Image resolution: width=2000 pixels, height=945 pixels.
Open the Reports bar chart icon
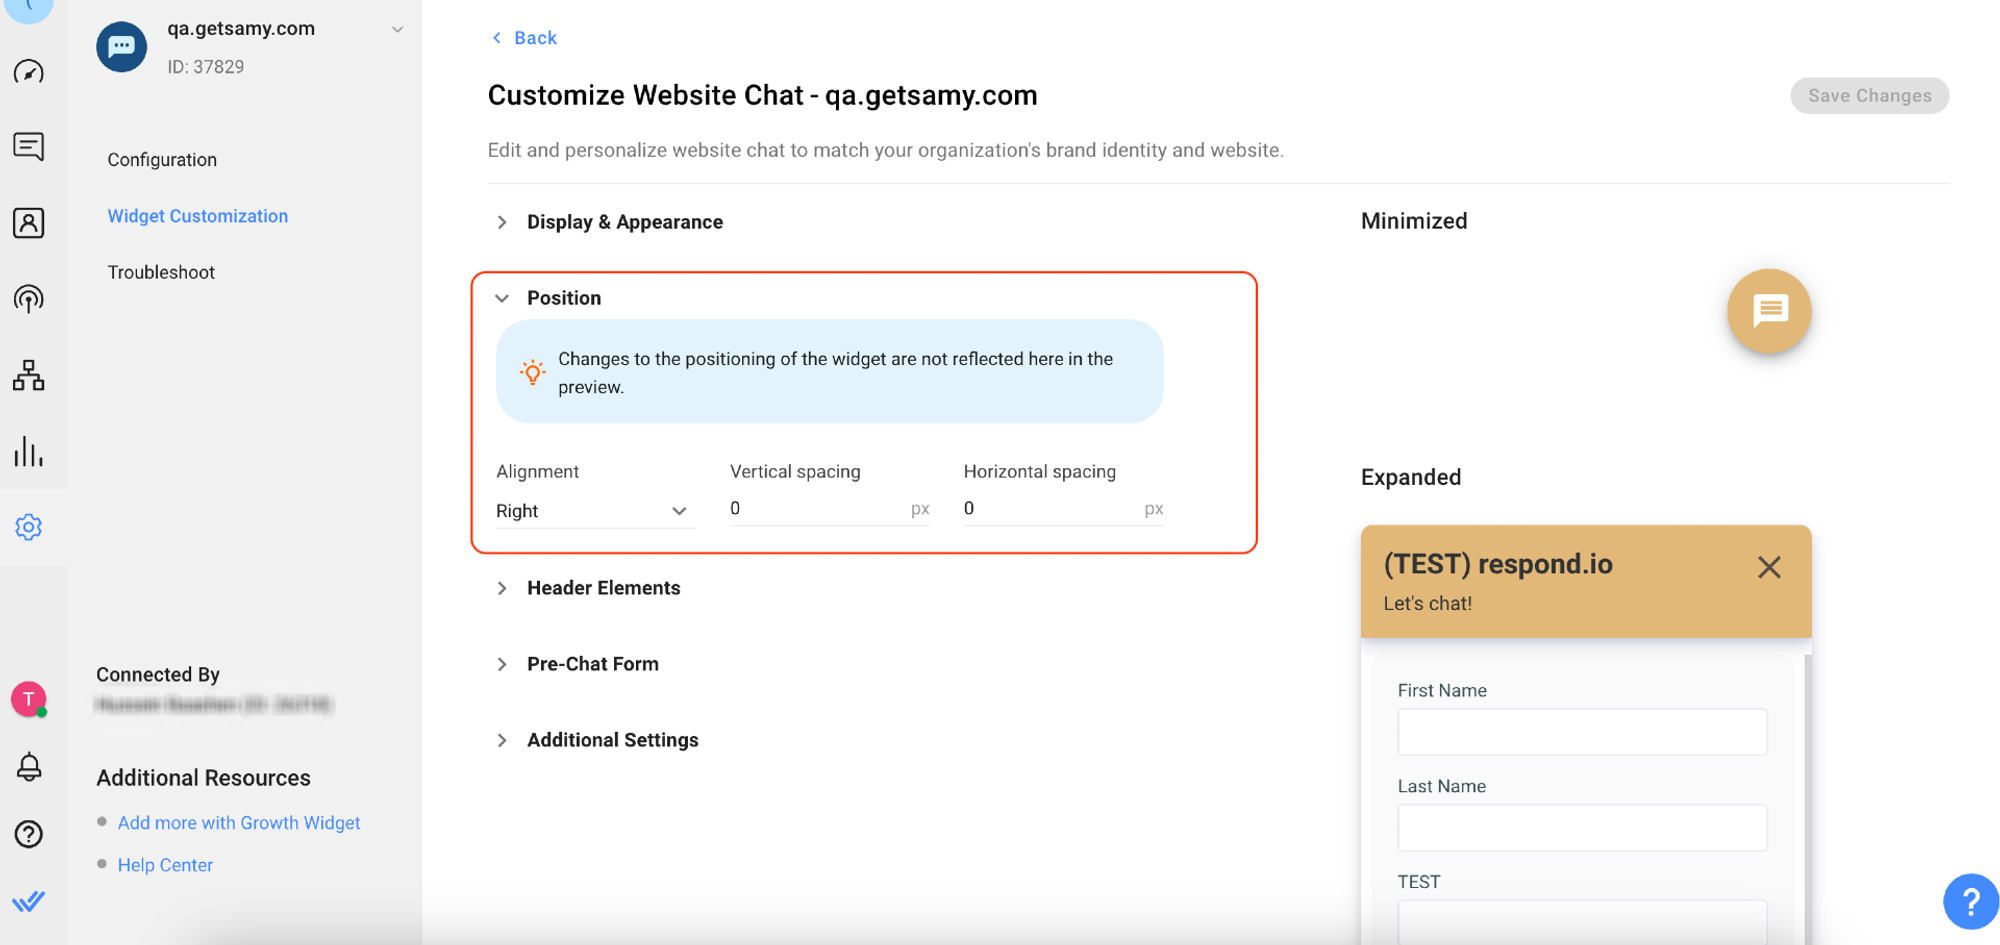tap(29, 451)
